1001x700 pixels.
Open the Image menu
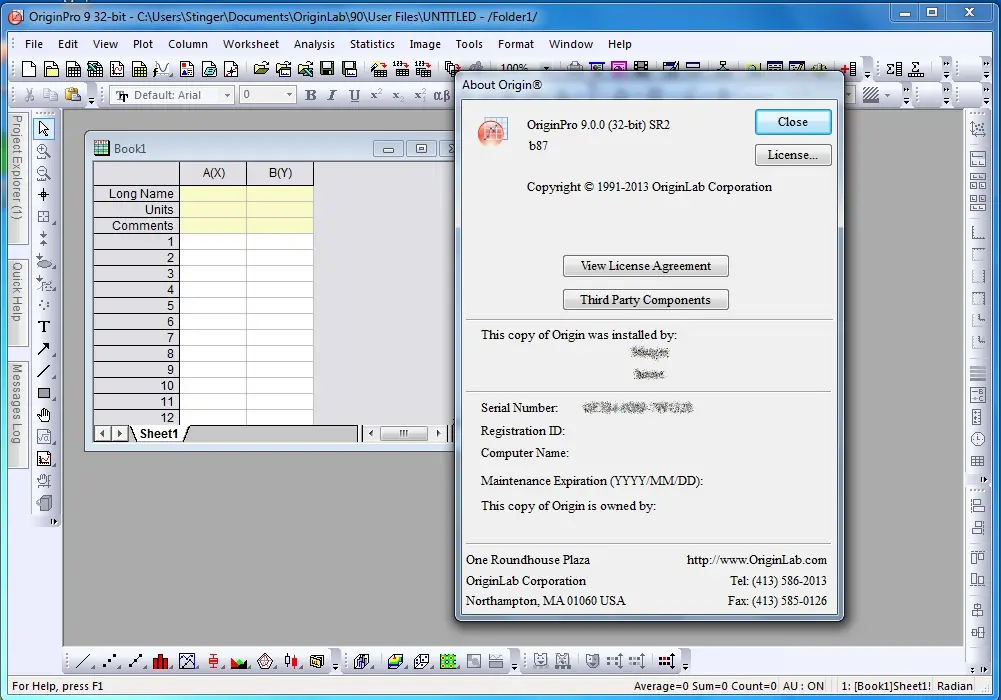[x=425, y=44]
